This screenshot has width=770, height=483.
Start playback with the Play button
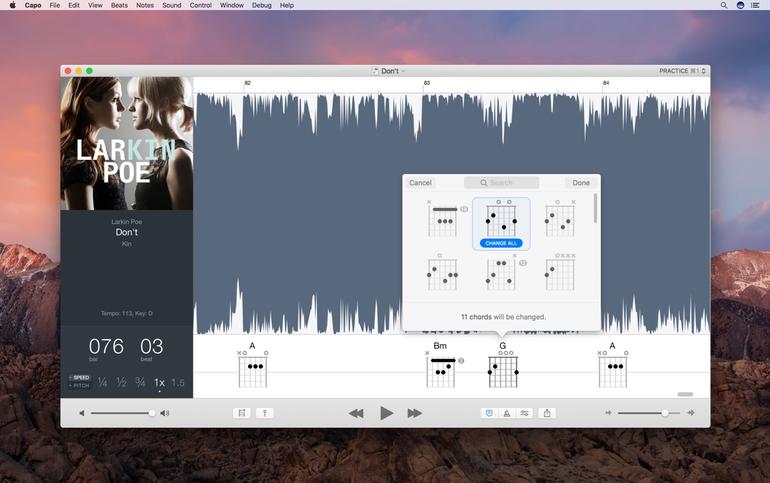click(x=386, y=413)
